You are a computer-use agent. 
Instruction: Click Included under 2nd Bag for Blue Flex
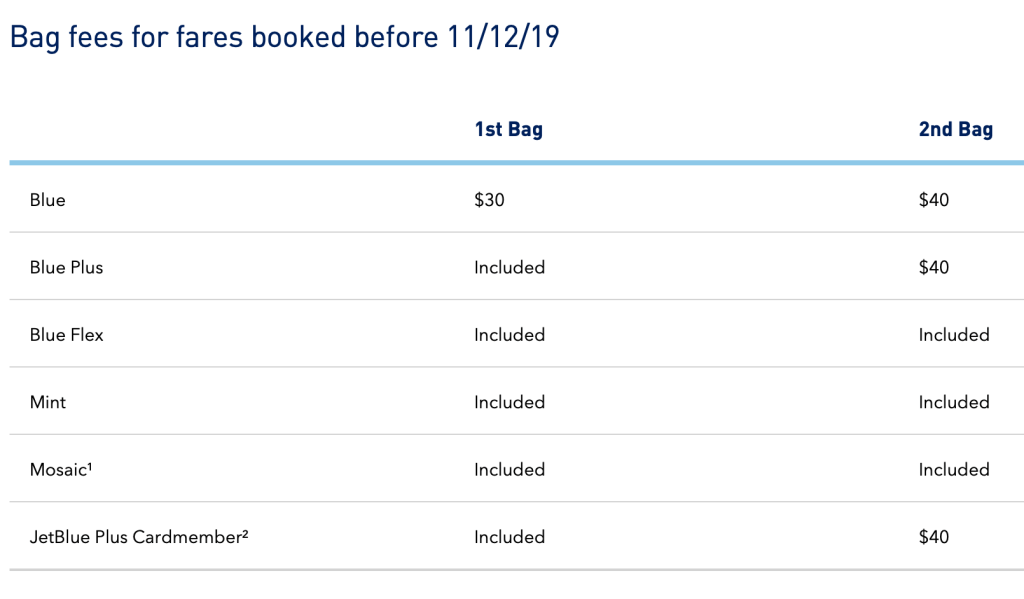pos(954,335)
